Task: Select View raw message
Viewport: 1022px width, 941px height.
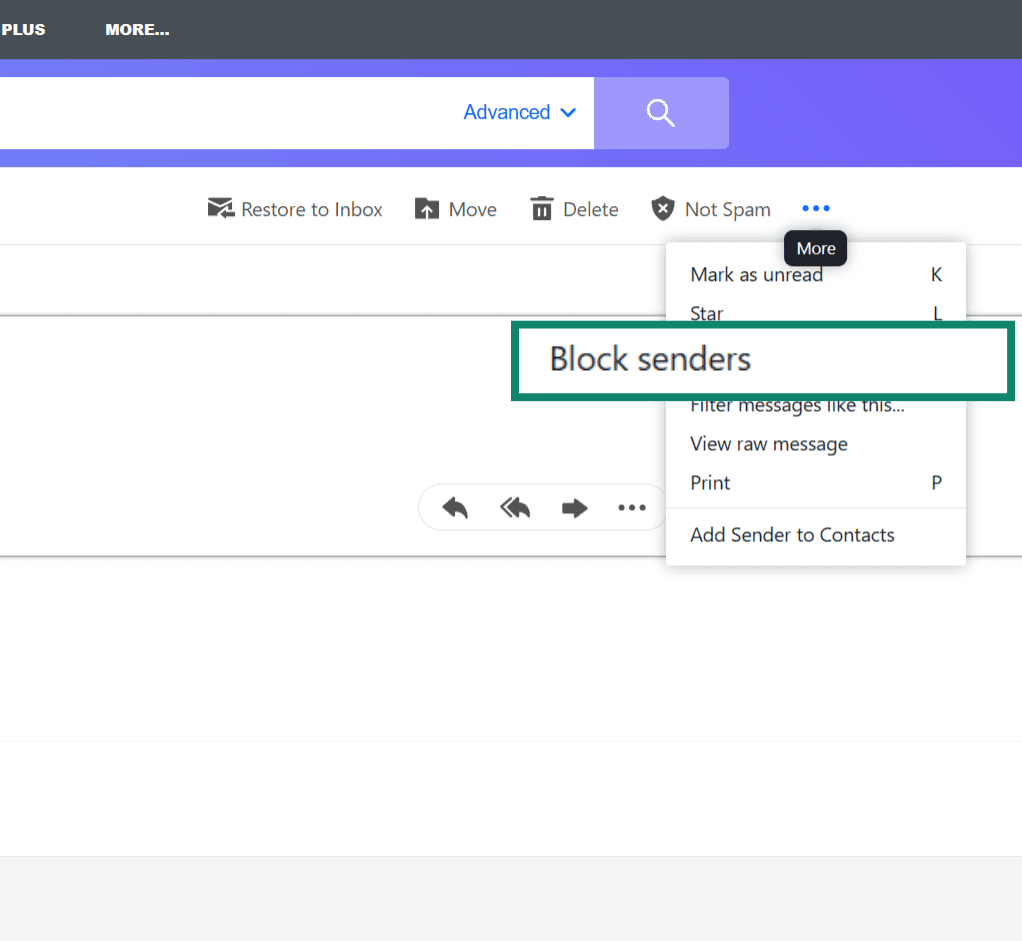Action: pos(768,444)
